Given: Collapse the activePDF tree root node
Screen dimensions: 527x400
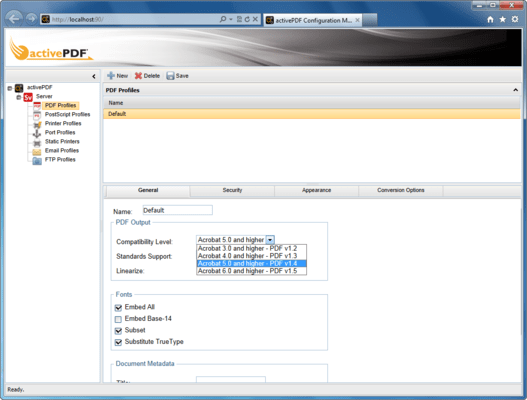Looking at the screenshot, I should coord(10,88).
